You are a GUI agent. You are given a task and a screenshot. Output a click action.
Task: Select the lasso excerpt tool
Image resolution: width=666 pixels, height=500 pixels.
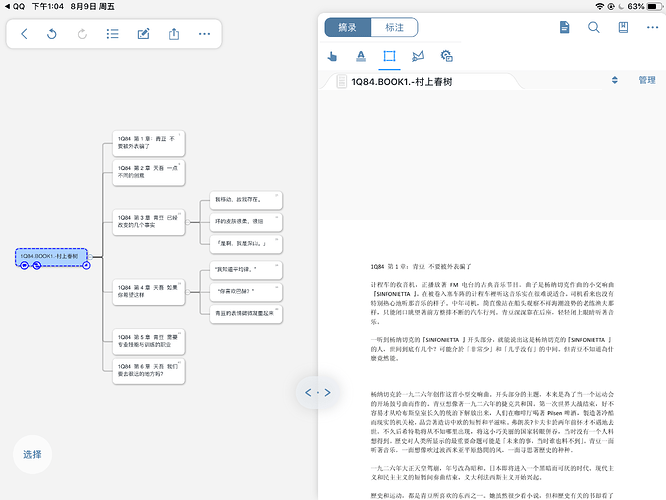pyautogui.click(x=418, y=56)
